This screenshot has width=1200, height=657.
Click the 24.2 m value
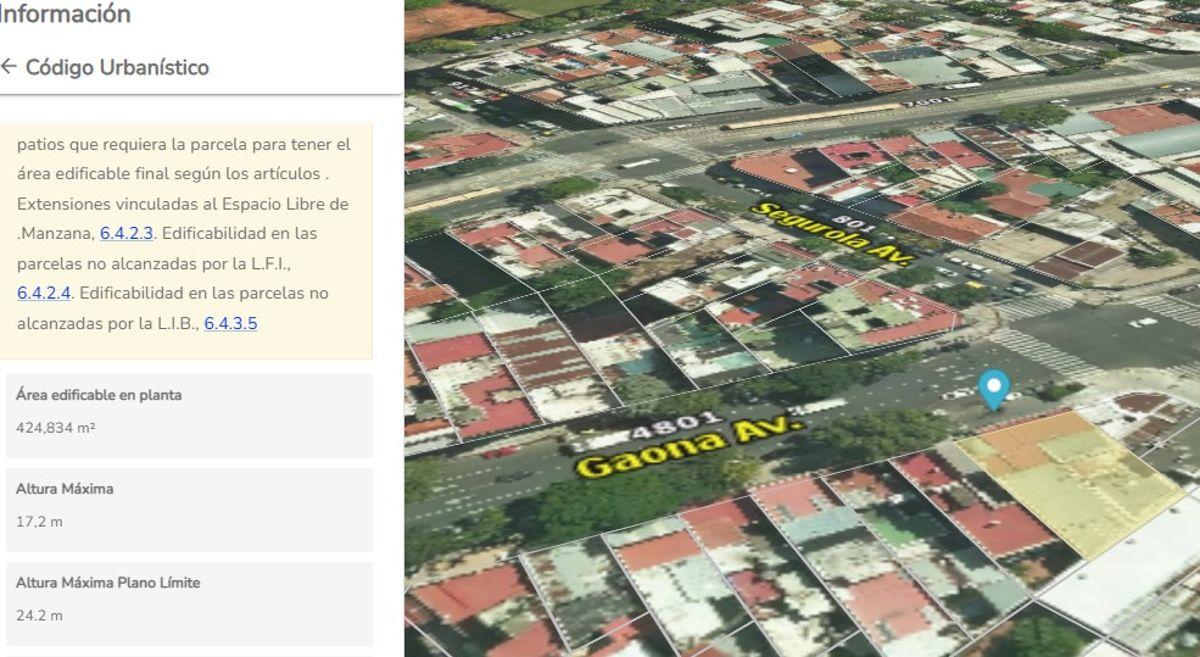pos(40,616)
